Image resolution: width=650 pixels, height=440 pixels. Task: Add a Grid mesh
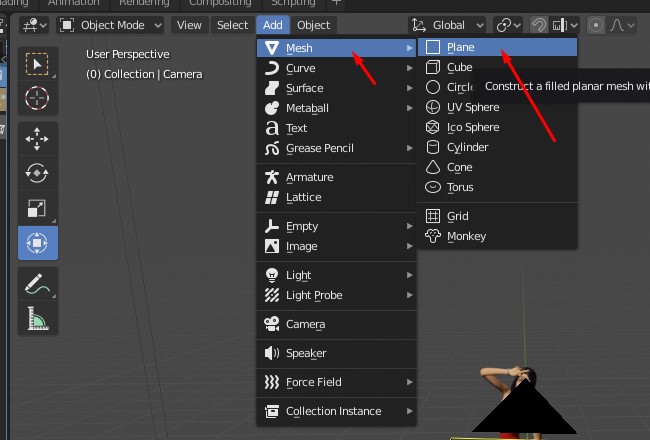497,216
